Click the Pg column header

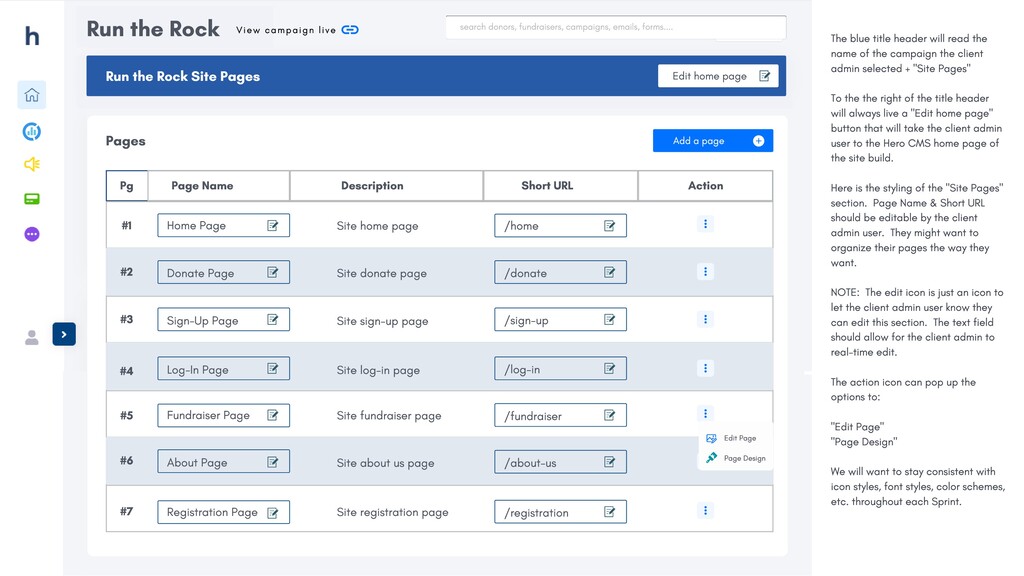[127, 185]
